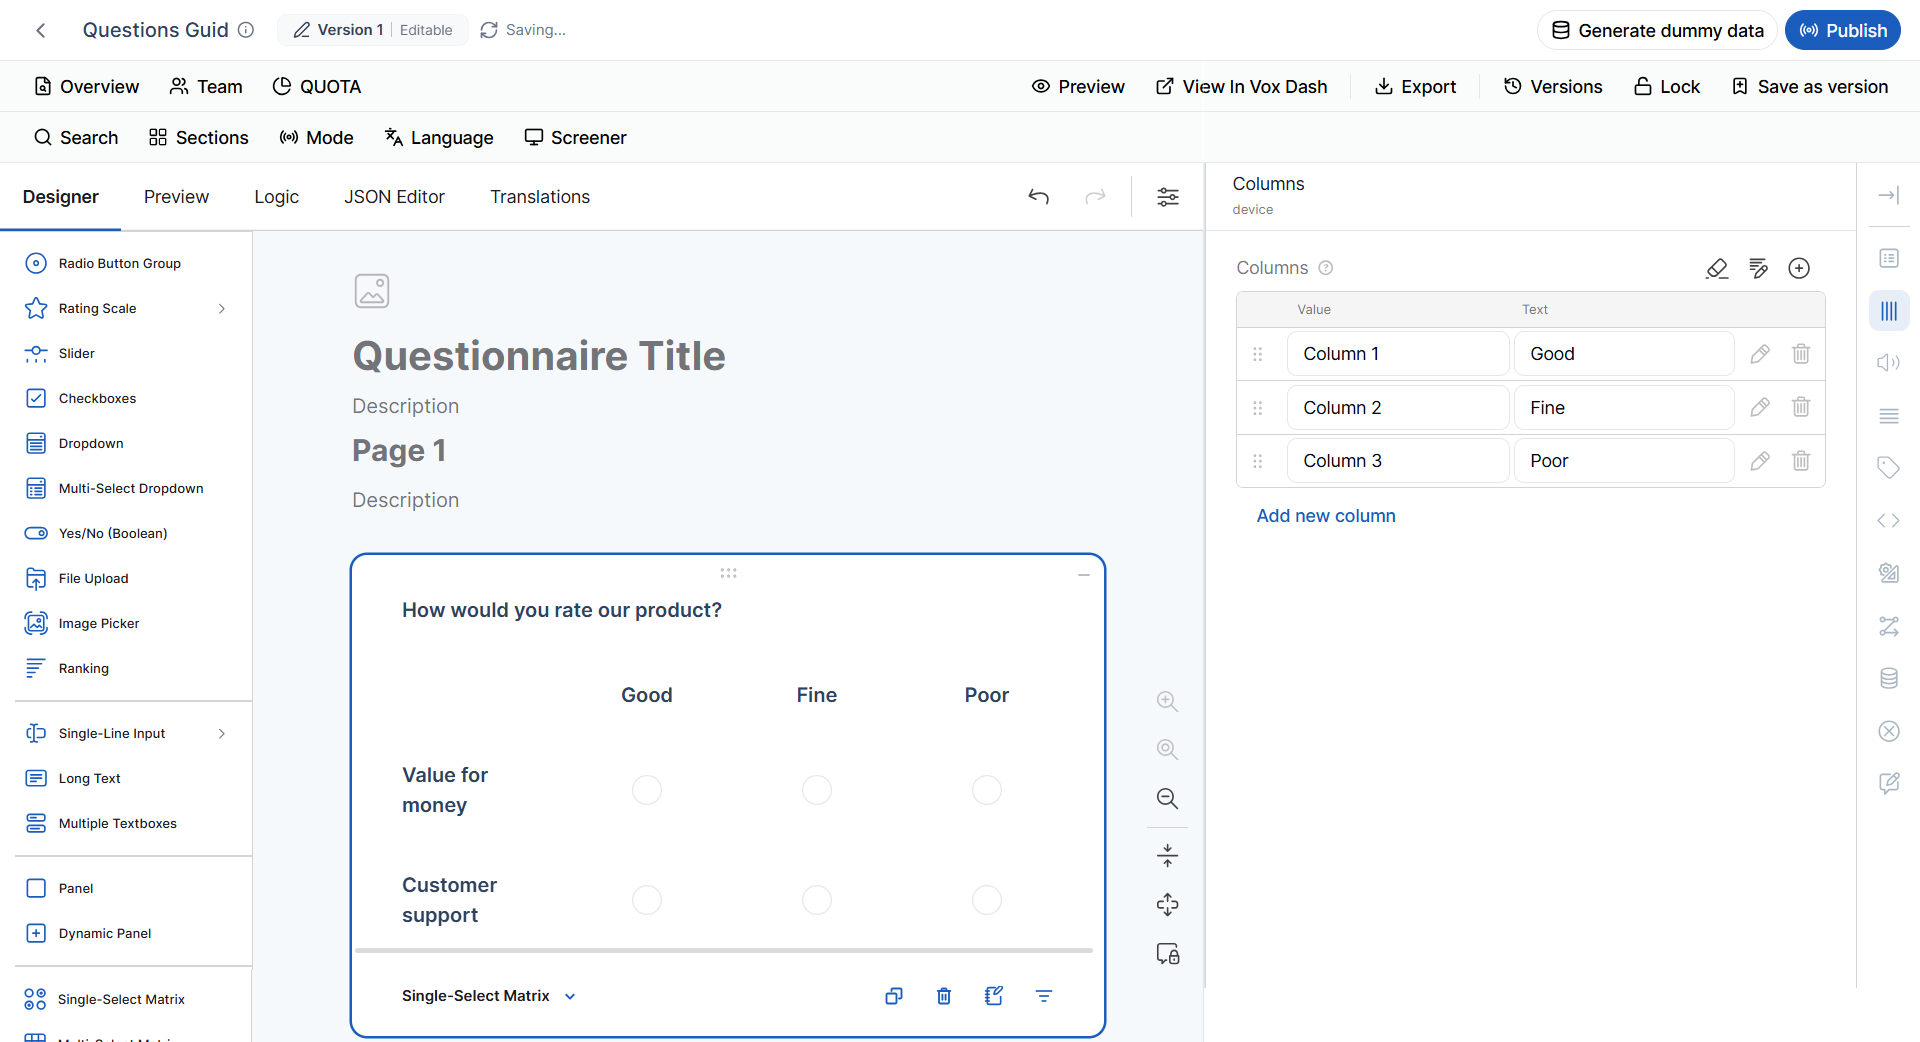Screen dimensions: 1920x1042
Task: Open fast entry edit for columns
Action: 1758,268
